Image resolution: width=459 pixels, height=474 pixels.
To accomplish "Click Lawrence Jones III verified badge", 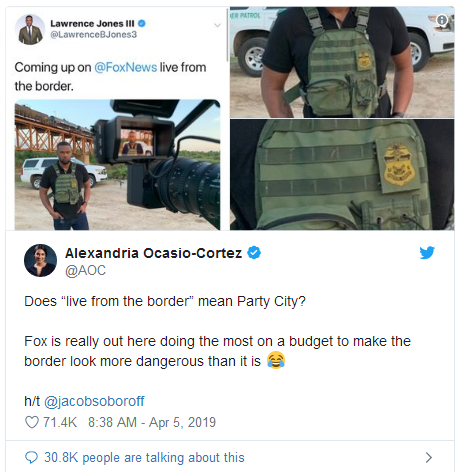I will 142,23.
